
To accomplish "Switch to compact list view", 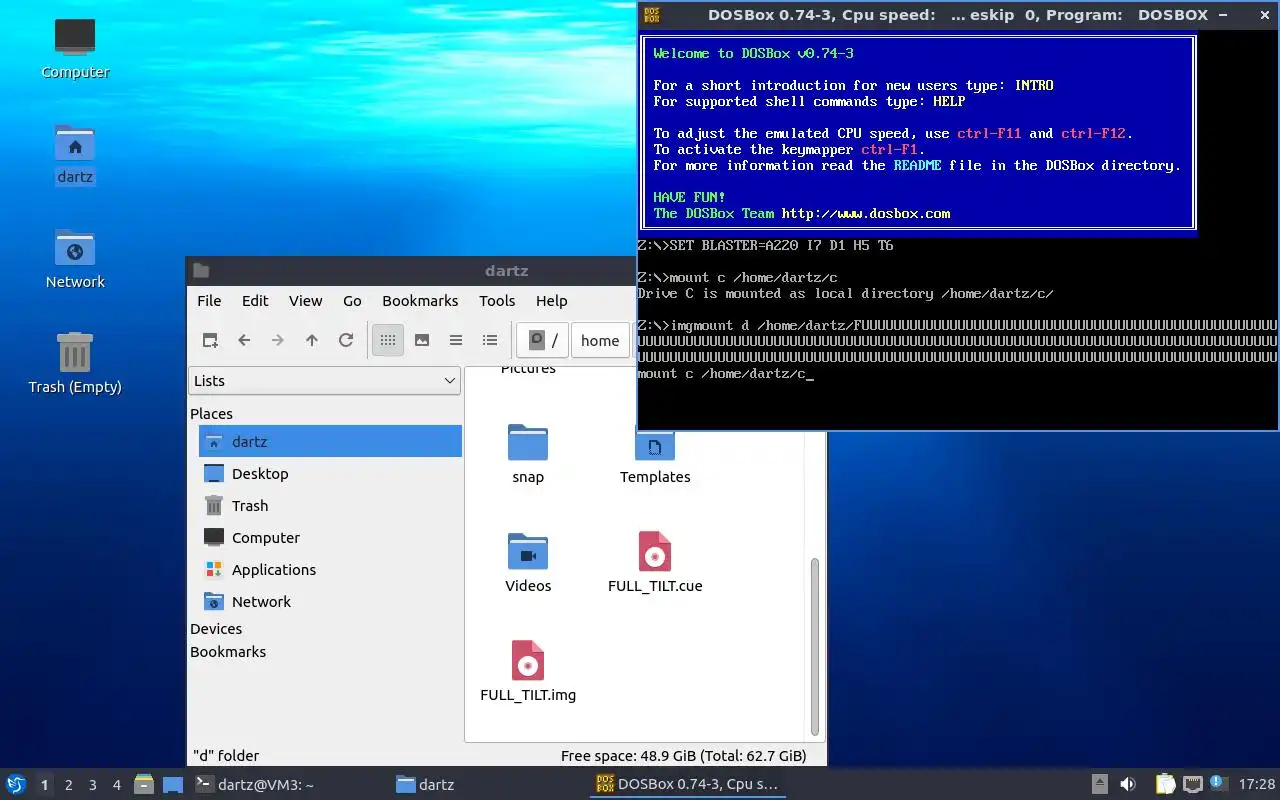I will (x=456, y=340).
